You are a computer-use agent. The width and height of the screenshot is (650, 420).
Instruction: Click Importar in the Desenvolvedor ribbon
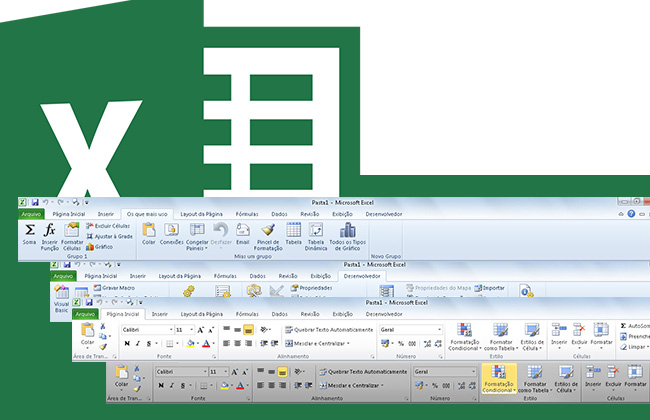(490, 288)
